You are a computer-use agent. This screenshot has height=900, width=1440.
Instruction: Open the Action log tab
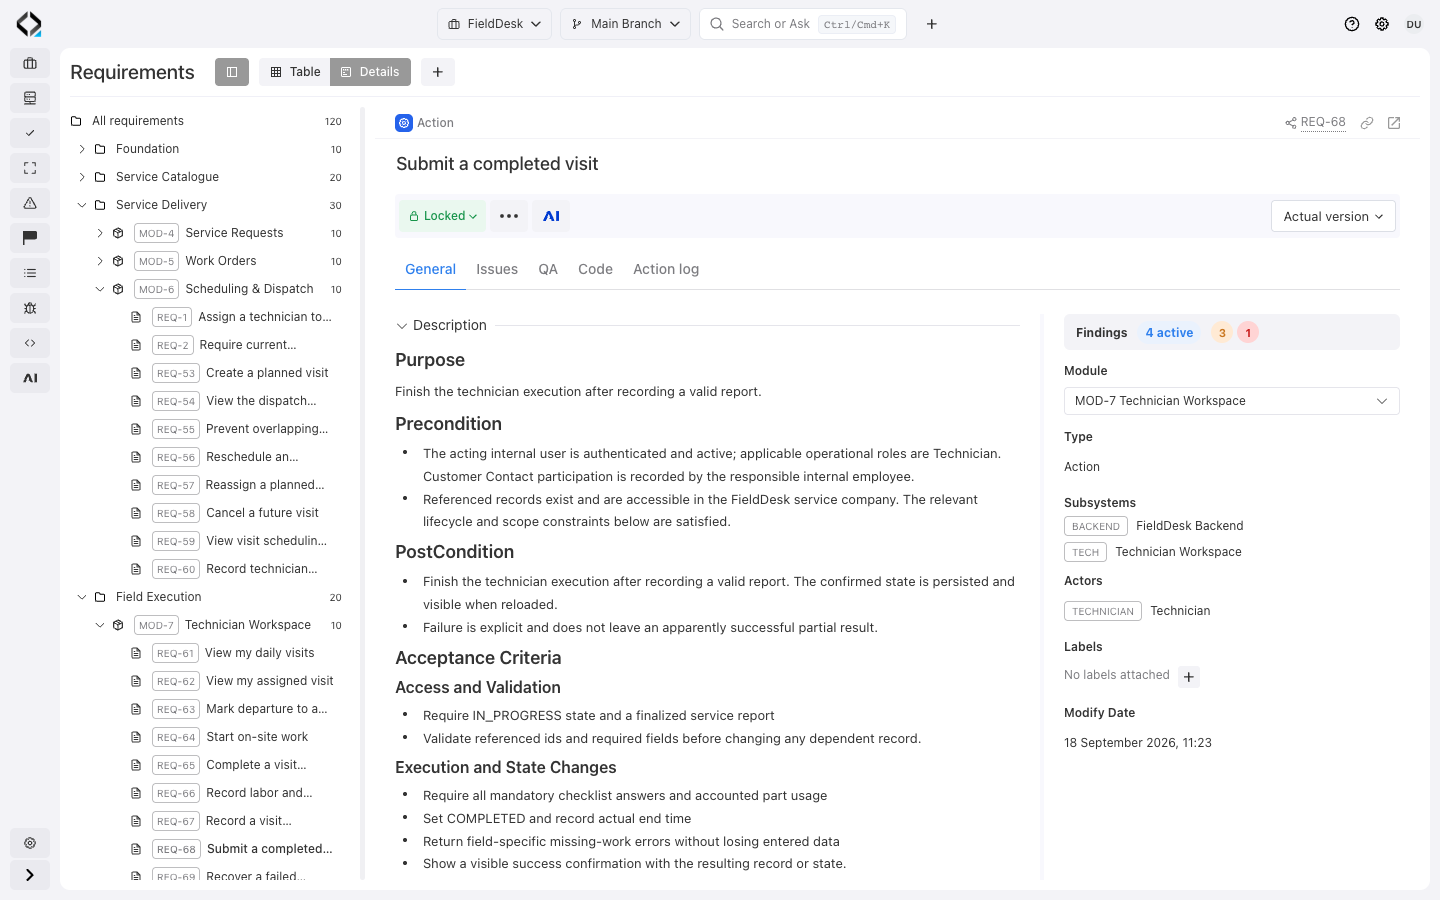[666, 270]
